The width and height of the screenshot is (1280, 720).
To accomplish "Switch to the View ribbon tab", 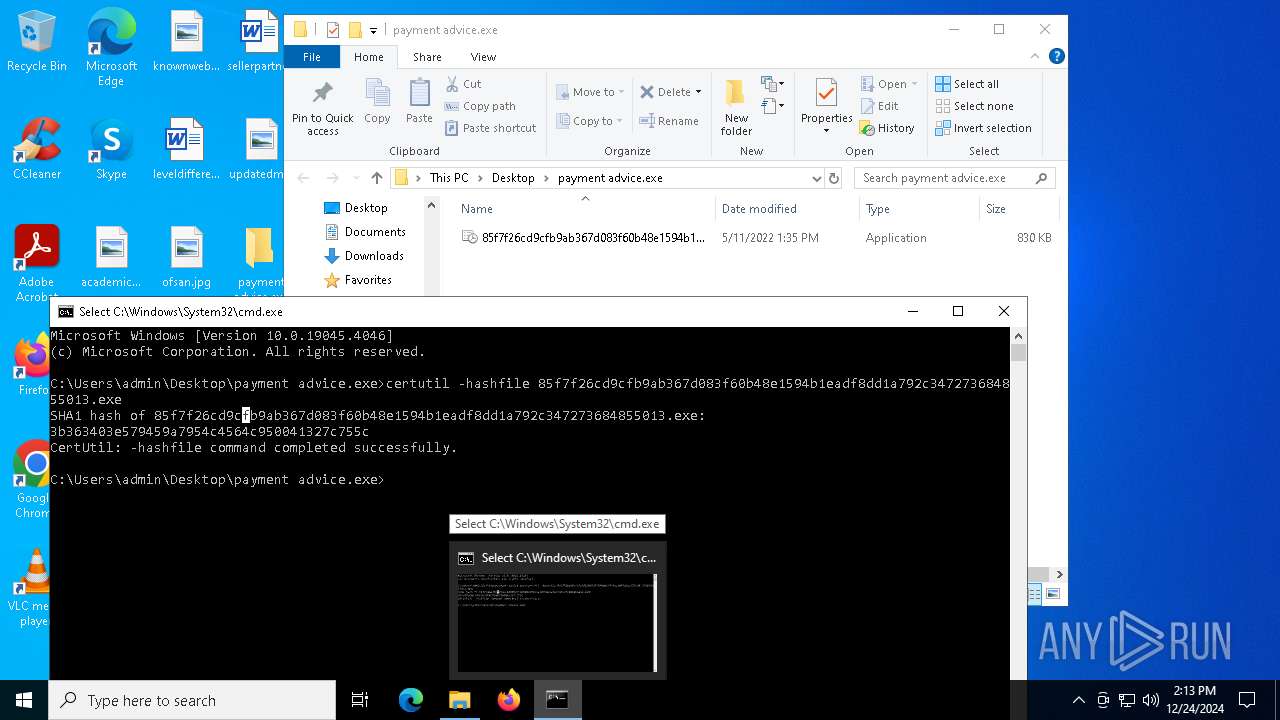I will (x=483, y=57).
